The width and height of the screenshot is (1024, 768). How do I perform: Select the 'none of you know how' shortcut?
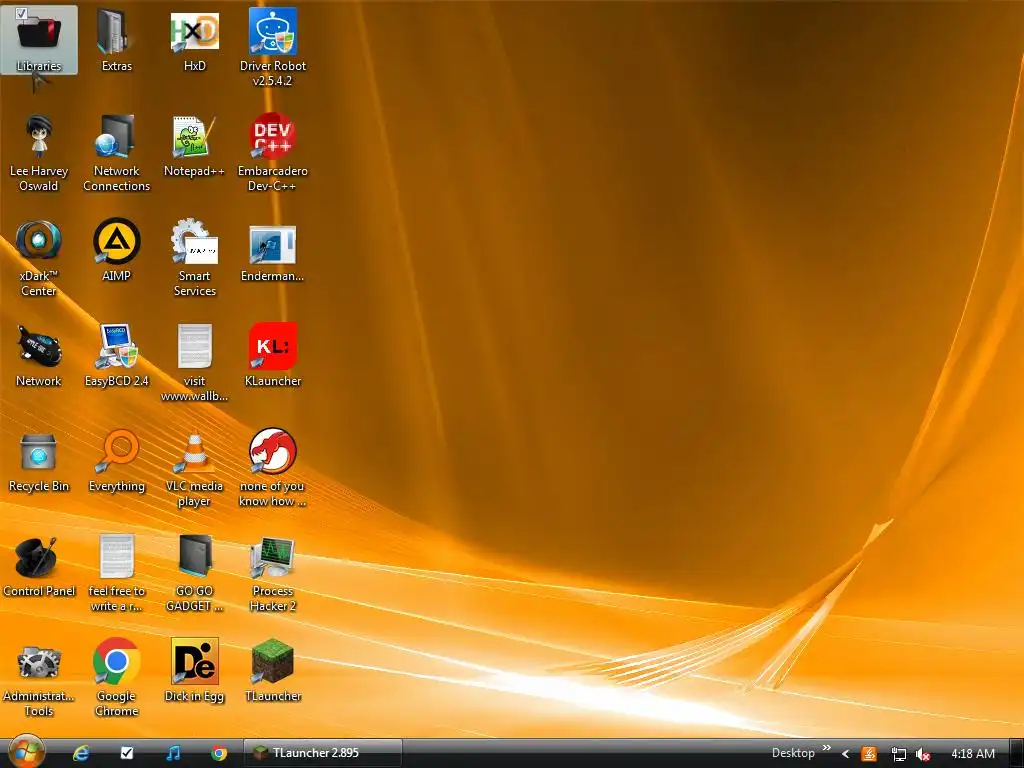click(x=273, y=468)
